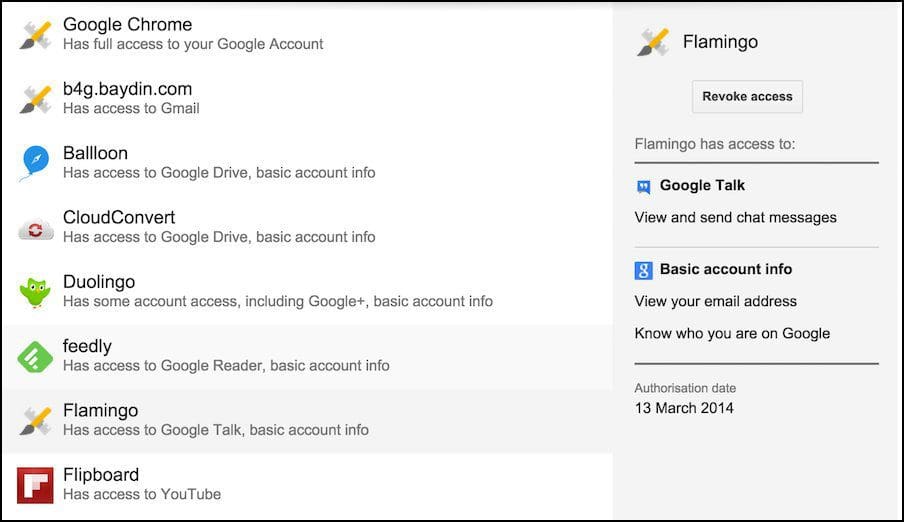This screenshot has width=904, height=522.
Task: Click the Flamingo icon in the app list
Action: (x=36, y=420)
